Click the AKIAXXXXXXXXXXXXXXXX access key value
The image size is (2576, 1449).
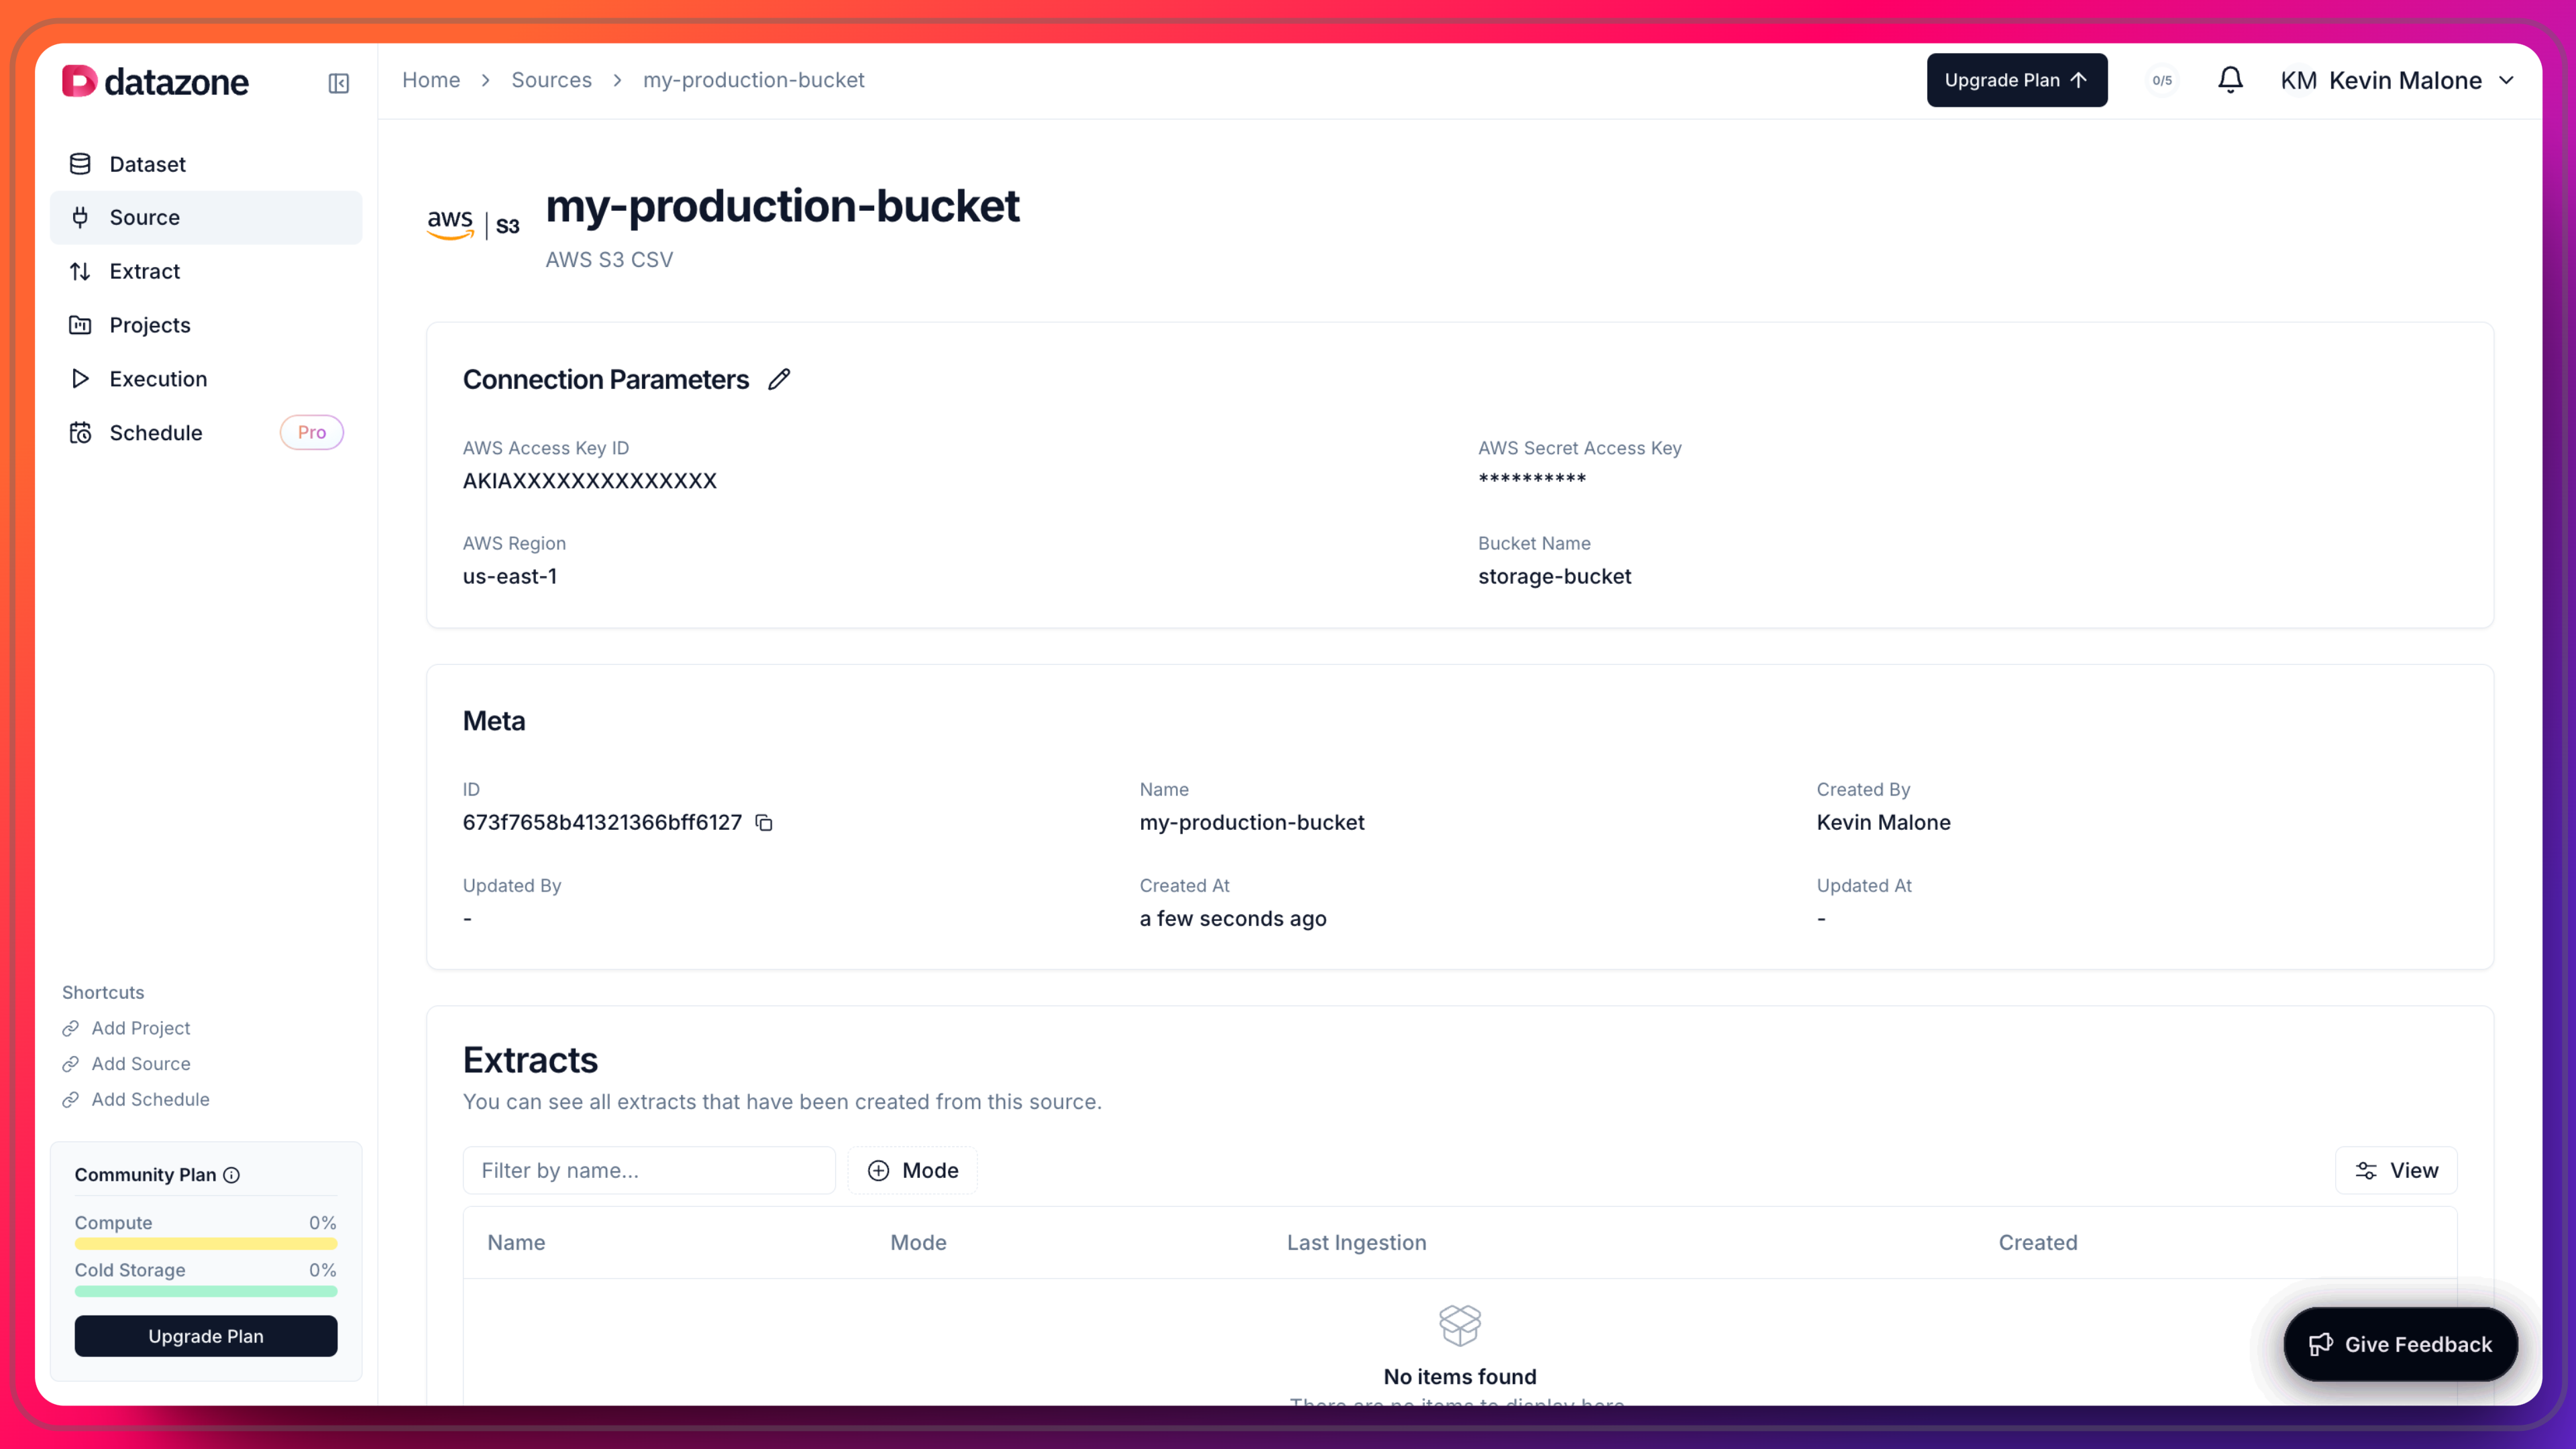tap(590, 481)
